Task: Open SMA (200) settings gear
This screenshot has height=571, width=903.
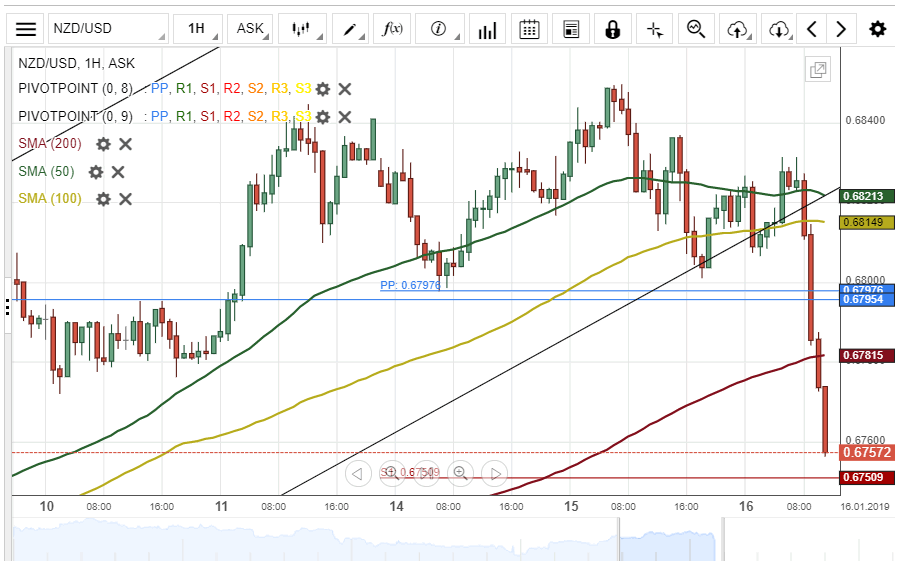Action: pos(103,144)
